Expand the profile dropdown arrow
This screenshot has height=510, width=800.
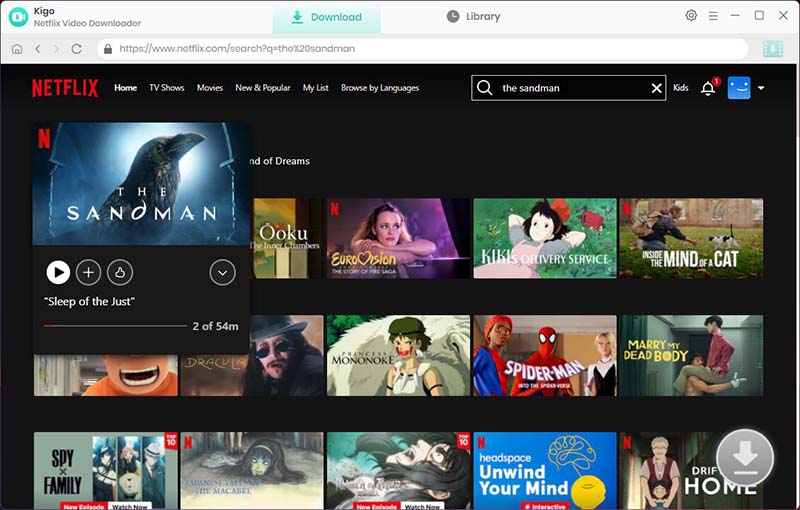[x=761, y=88]
